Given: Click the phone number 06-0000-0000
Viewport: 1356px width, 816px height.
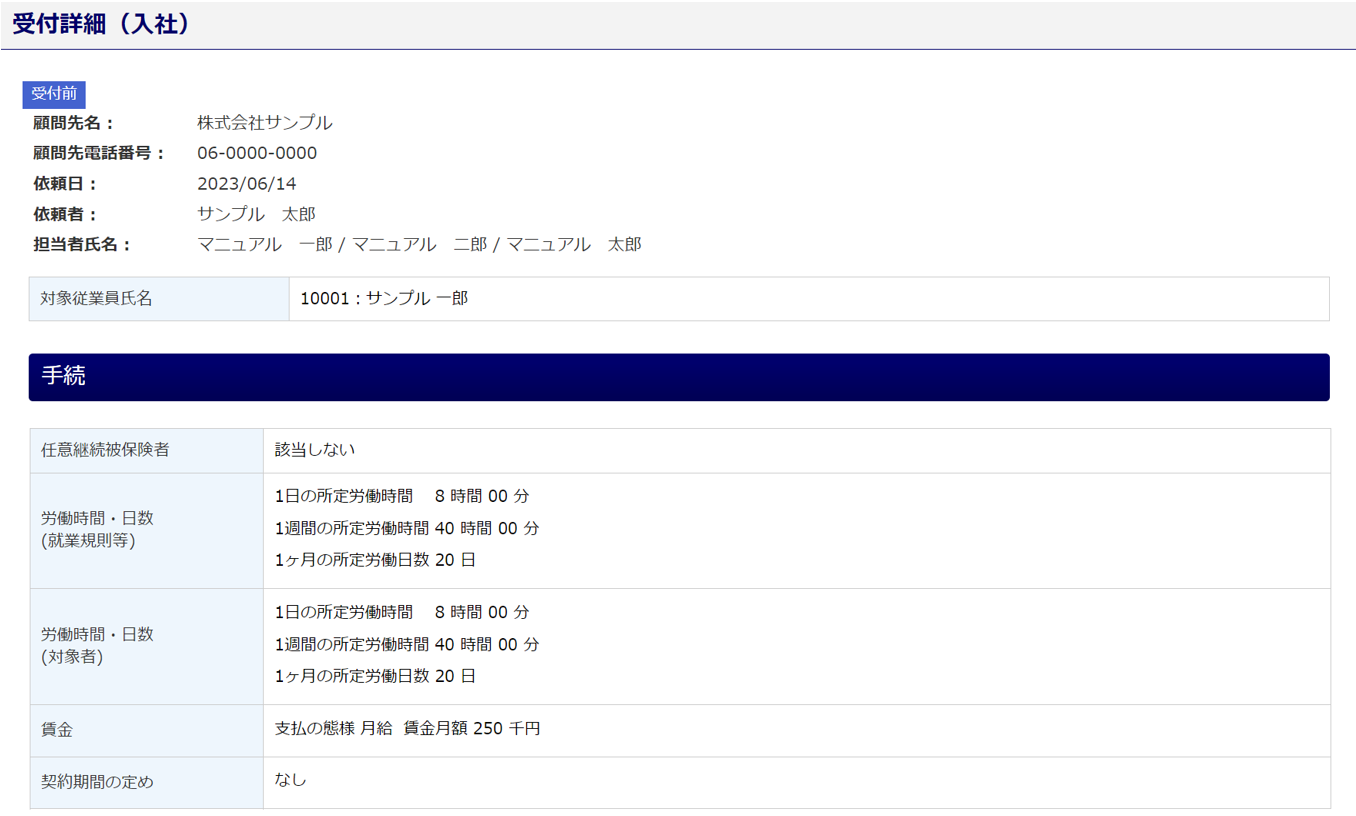Looking at the screenshot, I should [257, 153].
